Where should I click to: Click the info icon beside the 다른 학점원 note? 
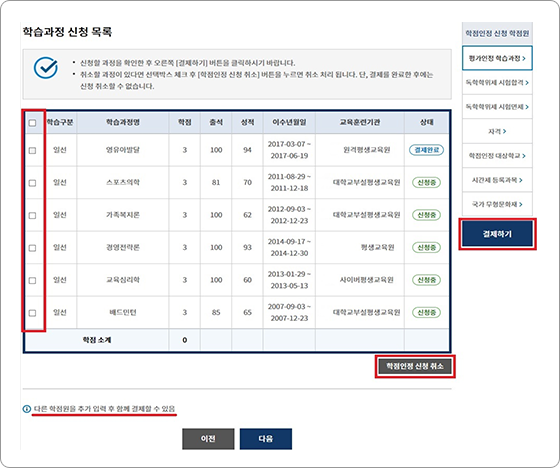point(27,409)
